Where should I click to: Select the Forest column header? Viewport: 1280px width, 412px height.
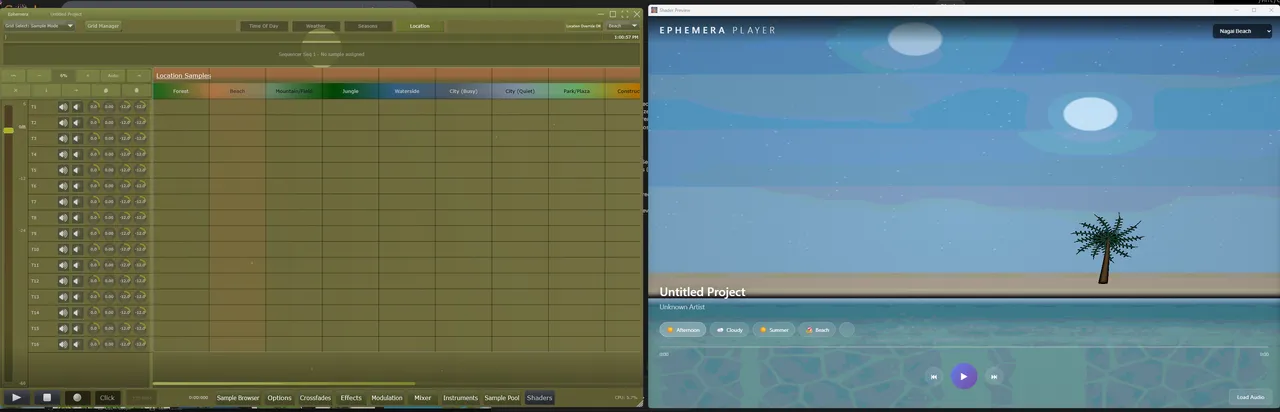(x=181, y=91)
